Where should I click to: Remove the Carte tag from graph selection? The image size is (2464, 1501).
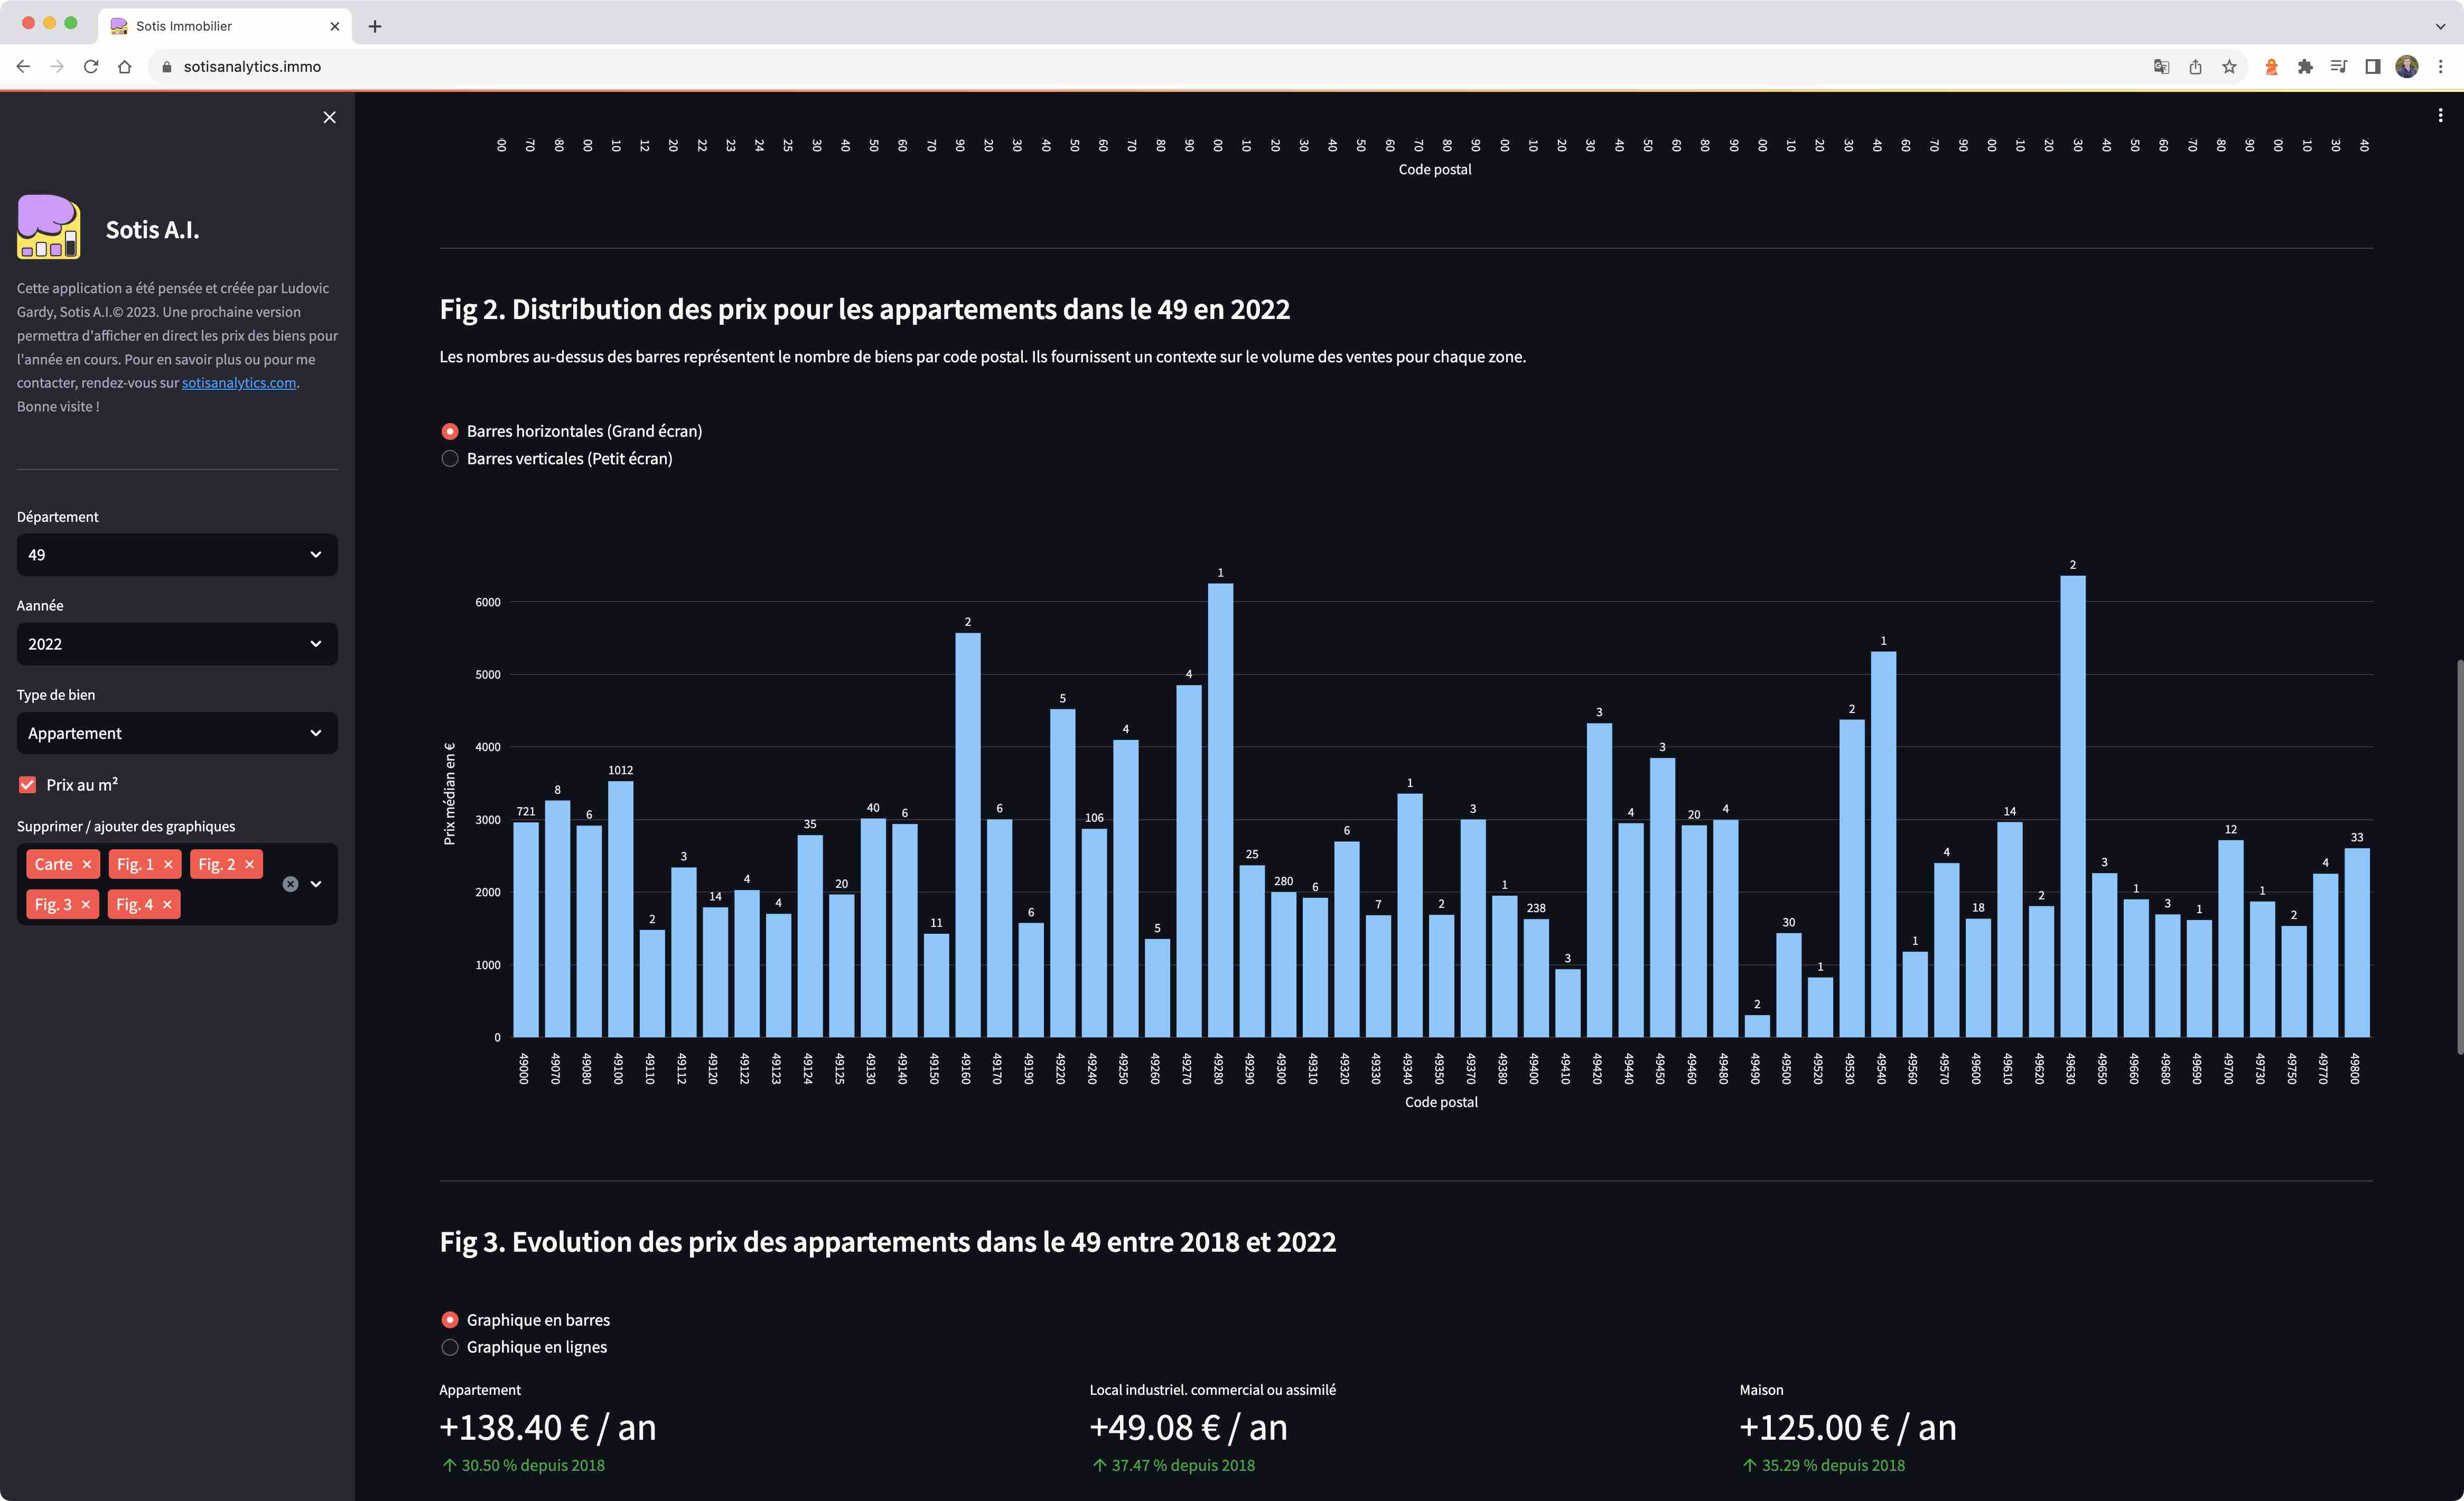87,864
